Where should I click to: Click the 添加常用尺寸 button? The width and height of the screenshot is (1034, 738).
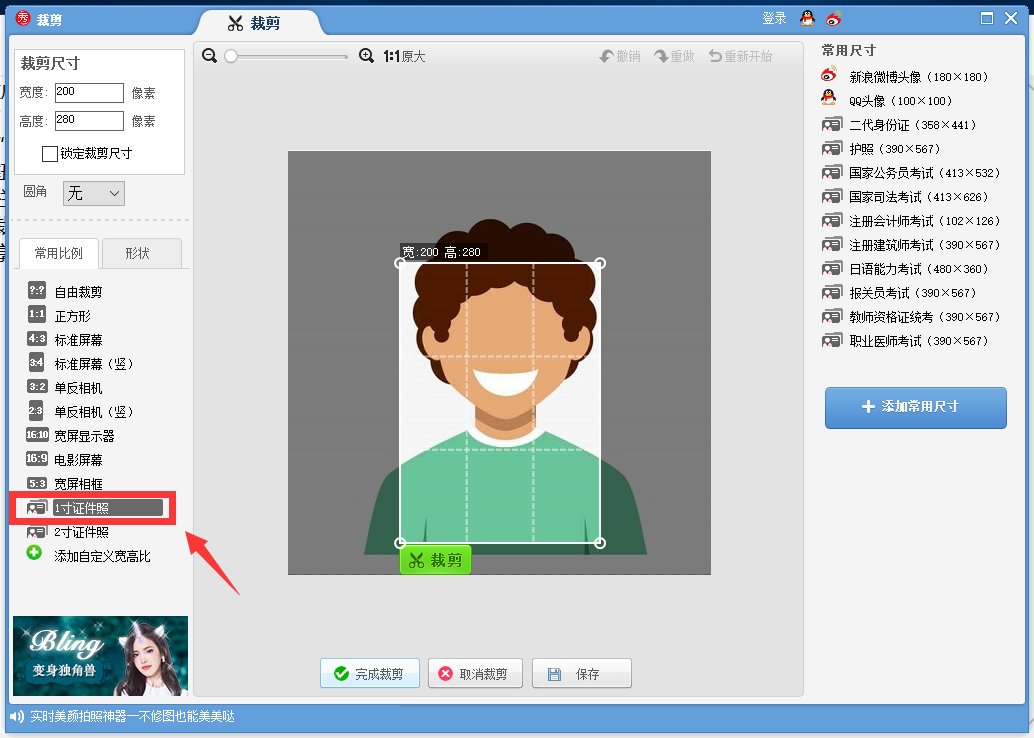(915, 407)
